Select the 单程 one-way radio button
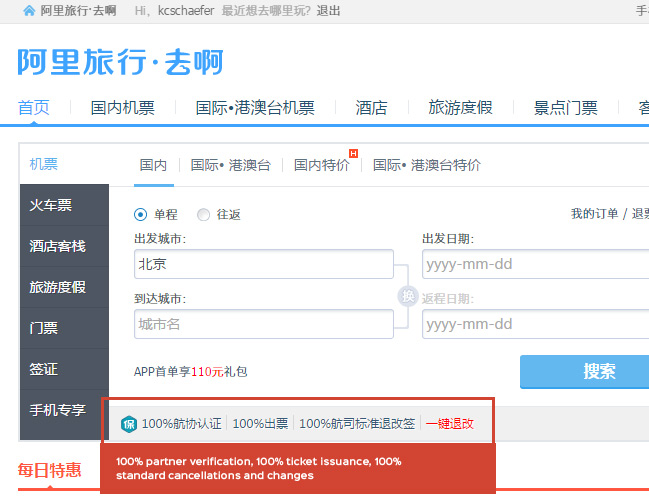 140,214
